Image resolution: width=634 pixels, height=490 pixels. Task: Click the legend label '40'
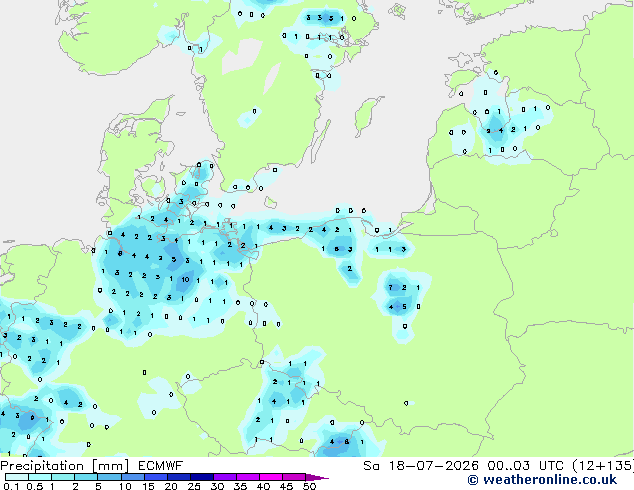pos(263,486)
